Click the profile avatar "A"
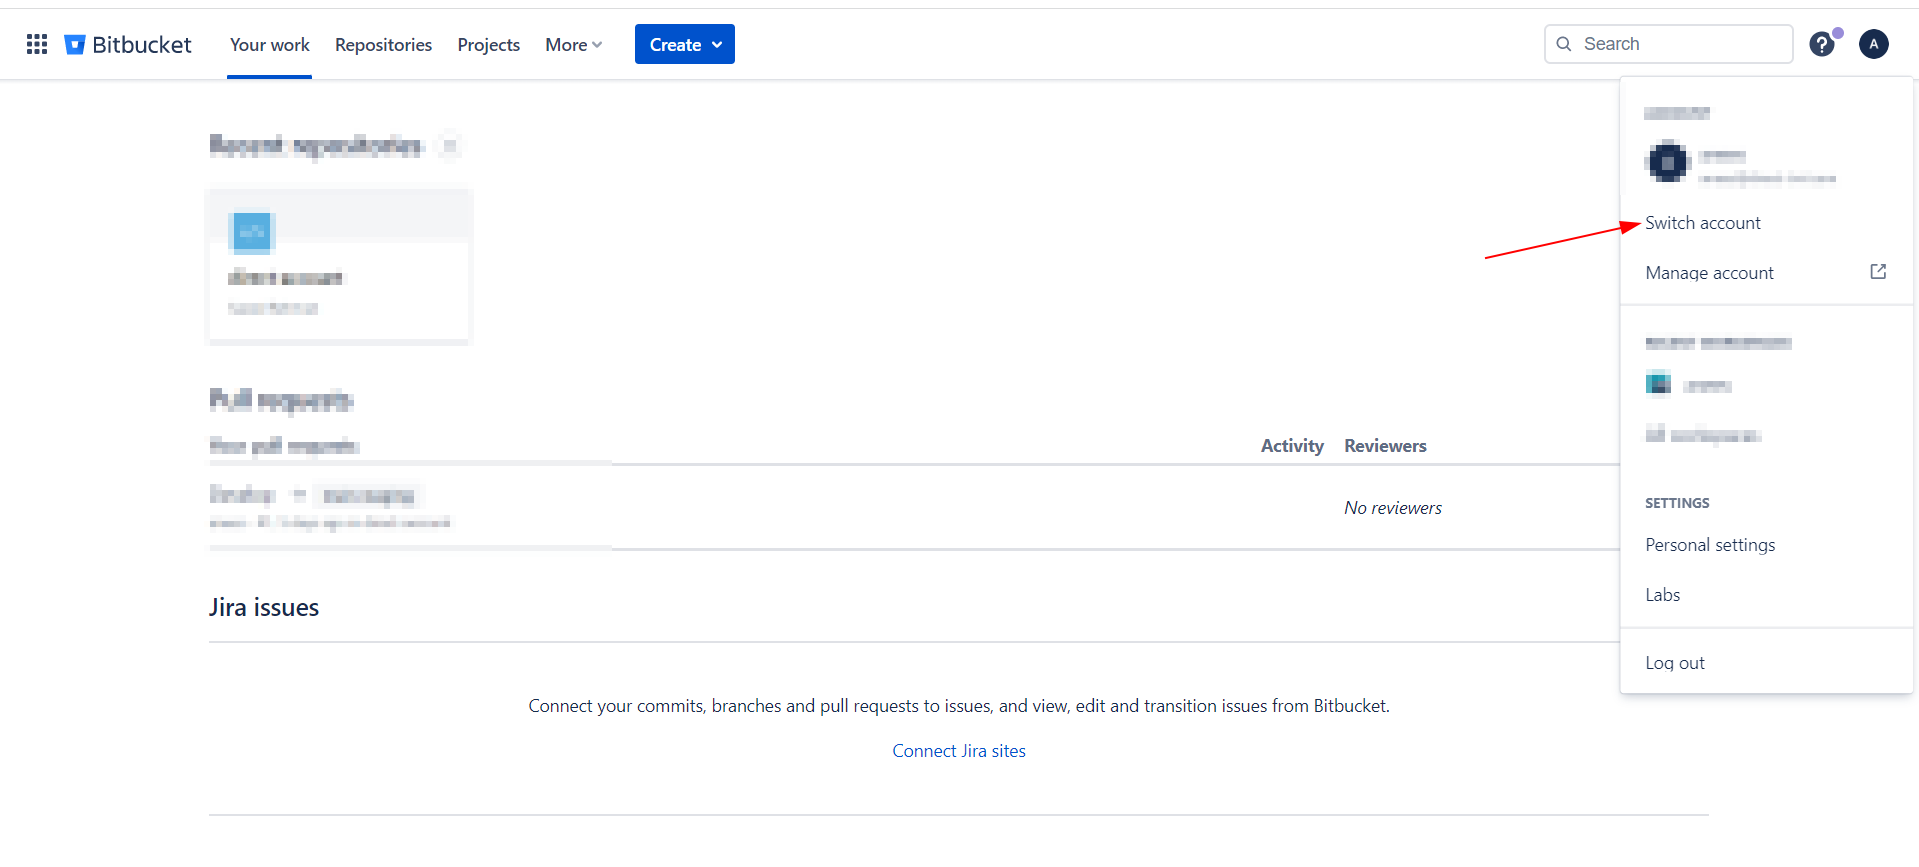Viewport: 1919px width, 867px height. [1873, 44]
